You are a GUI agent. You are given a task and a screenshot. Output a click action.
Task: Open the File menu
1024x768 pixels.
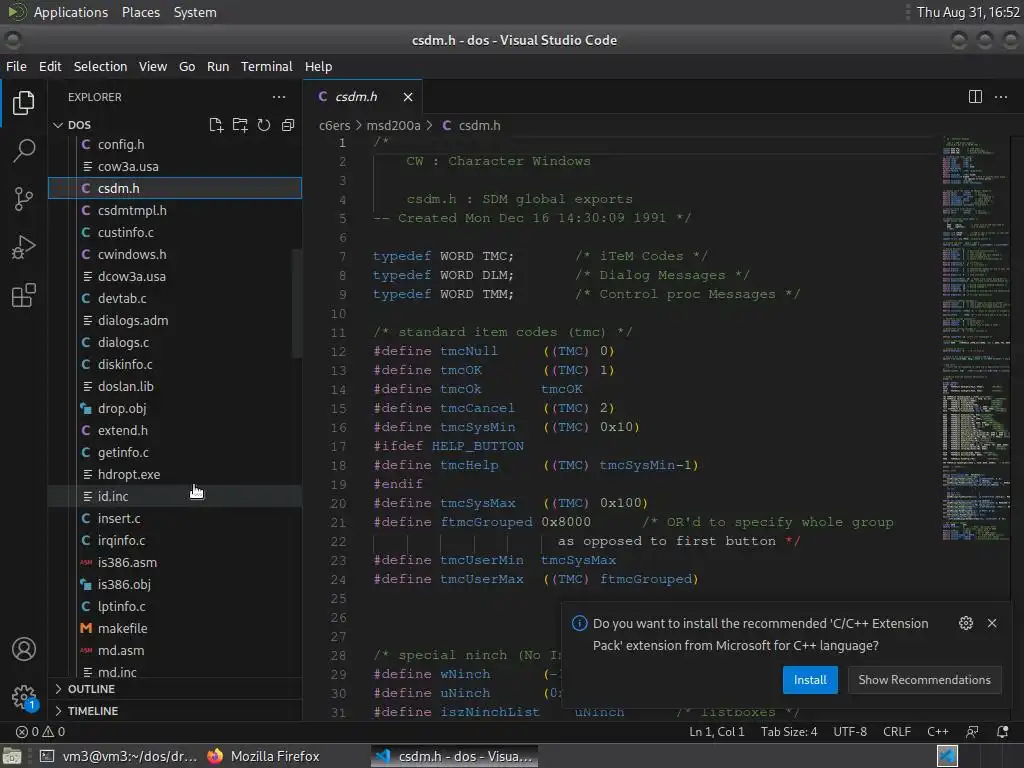point(16,67)
